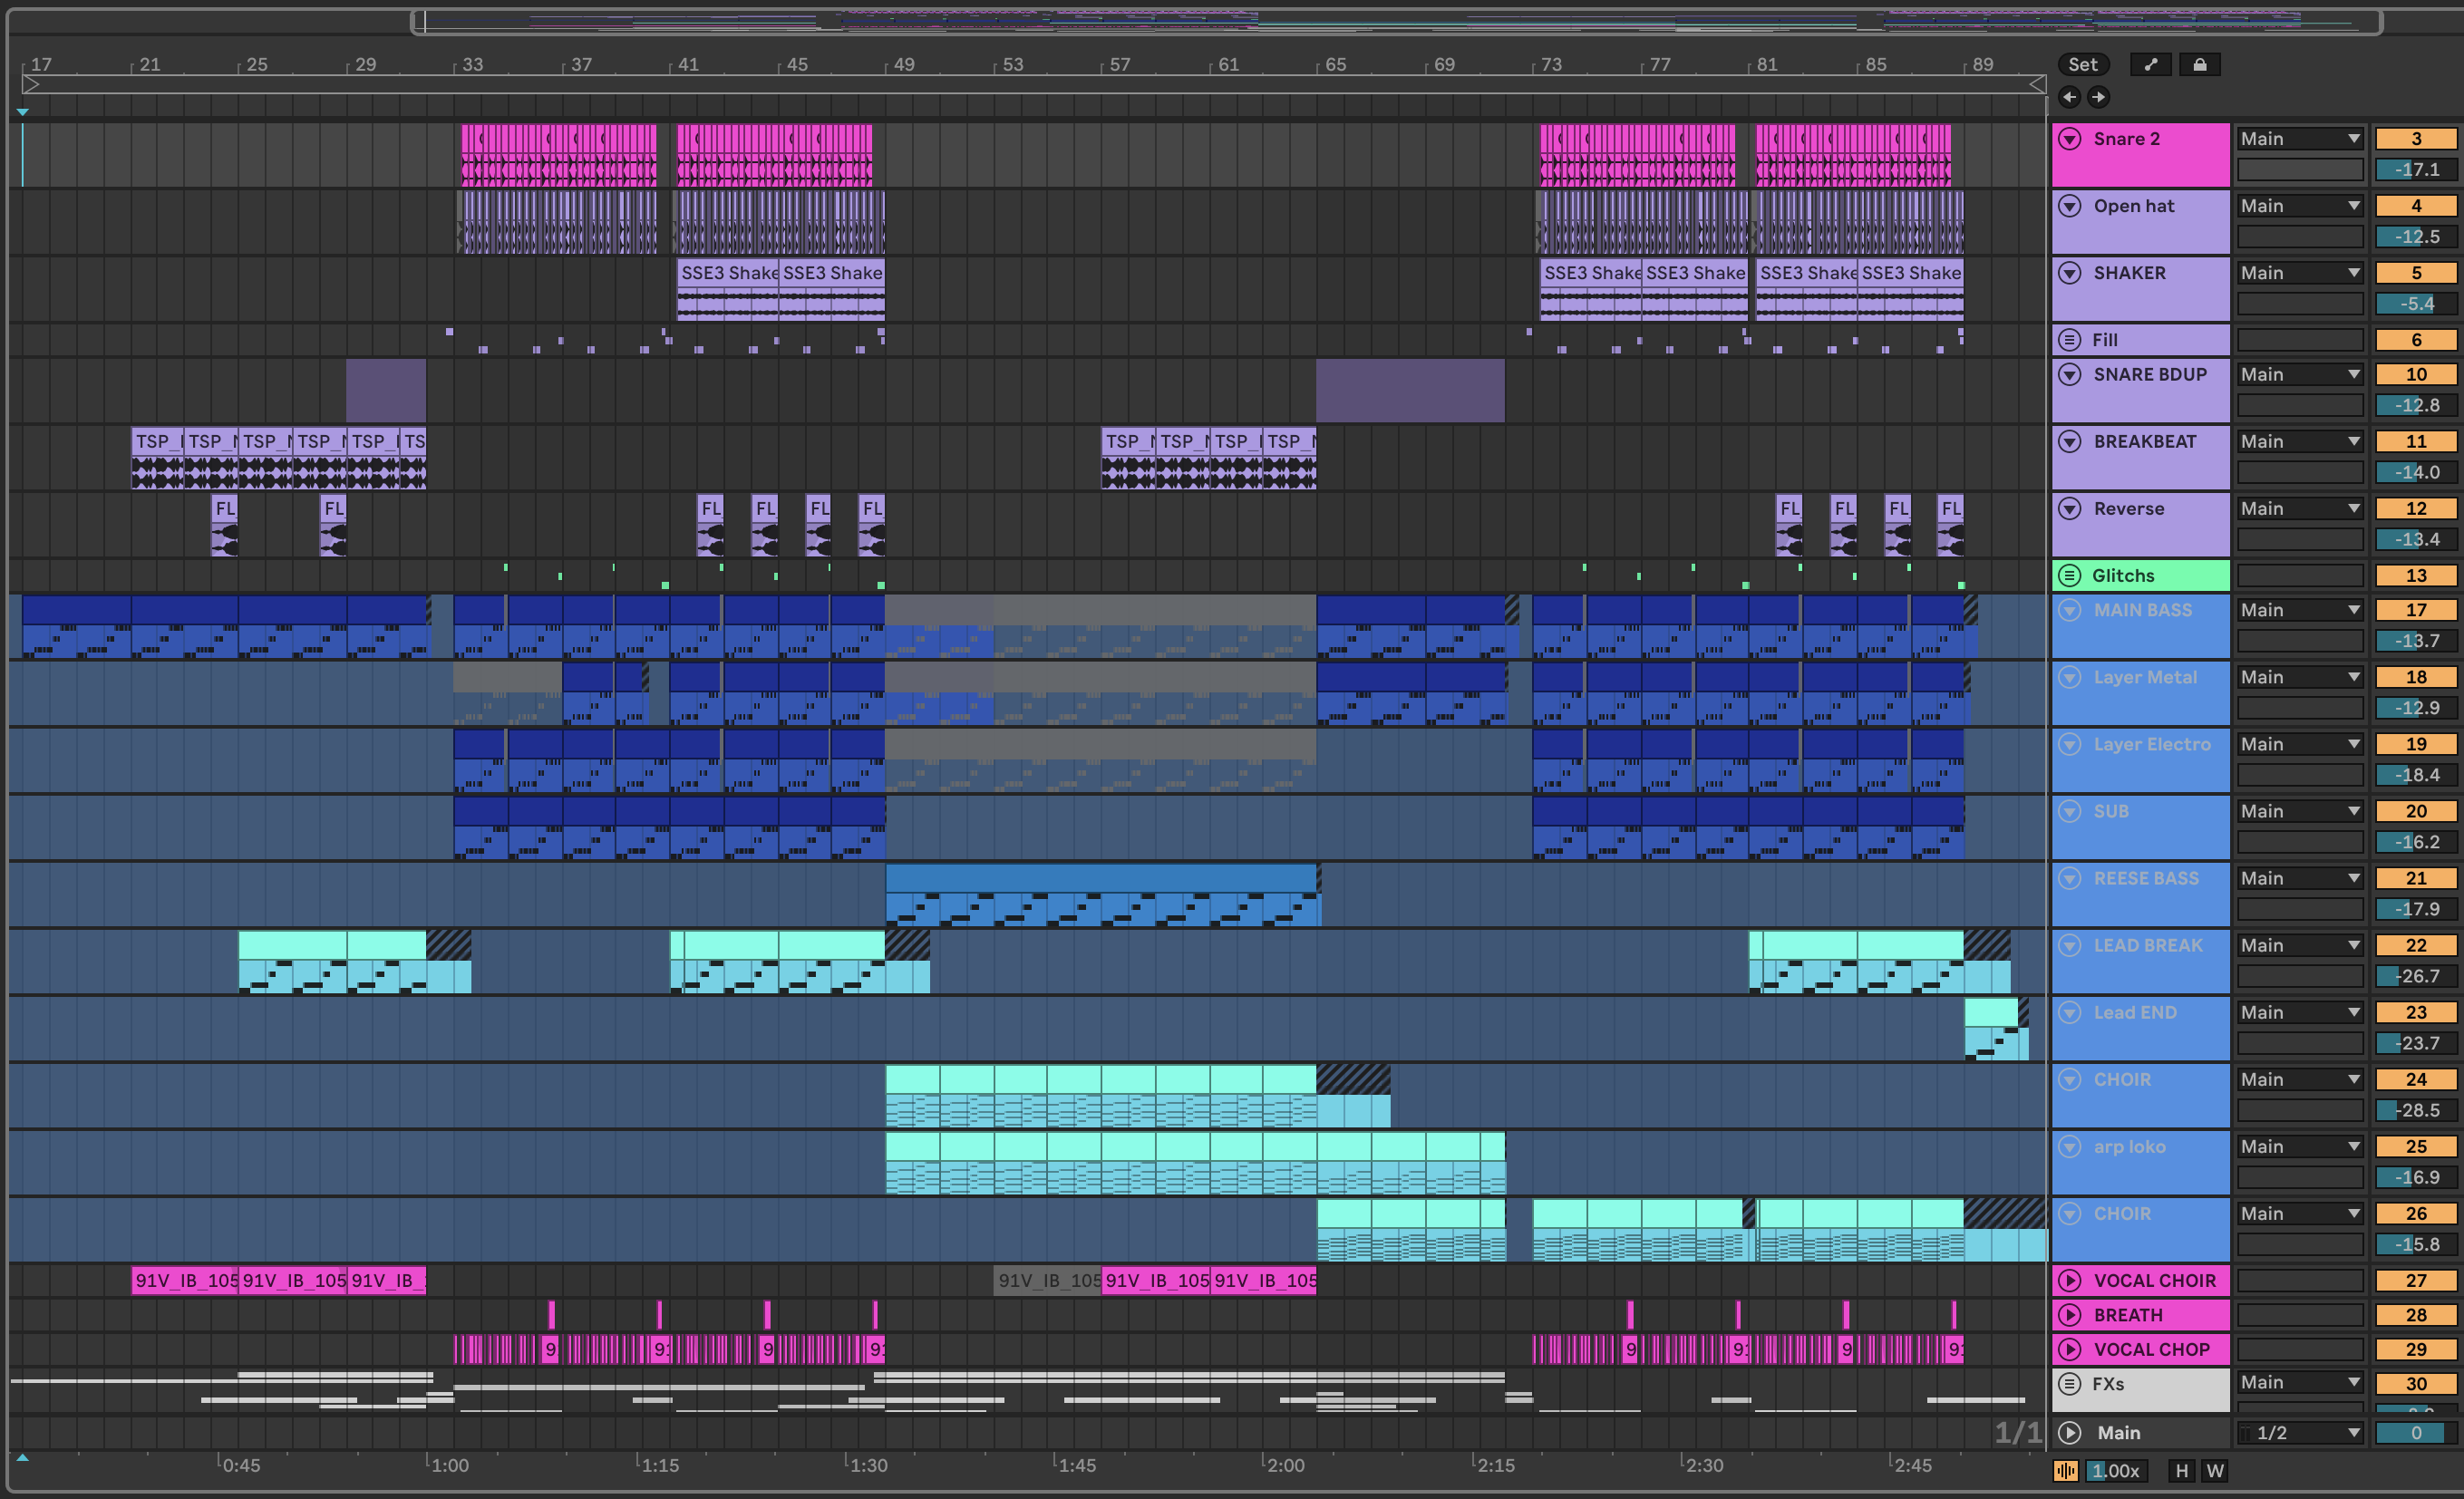Click the lock envelopes icon
2464x1499 pixels.
click(x=2199, y=65)
